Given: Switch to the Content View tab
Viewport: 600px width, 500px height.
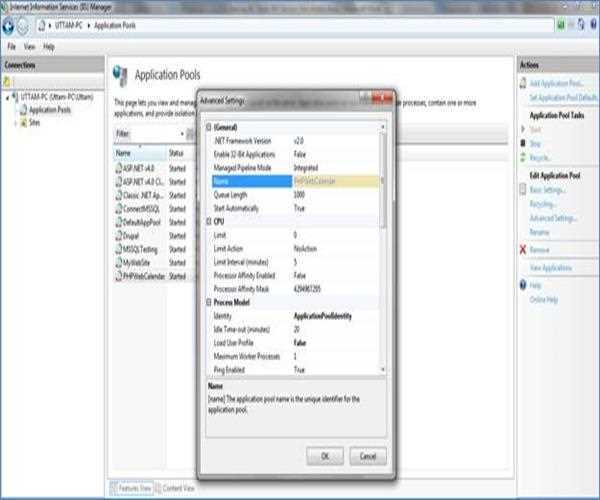Looking at the screenshot, I should click(x=176, y=487).
